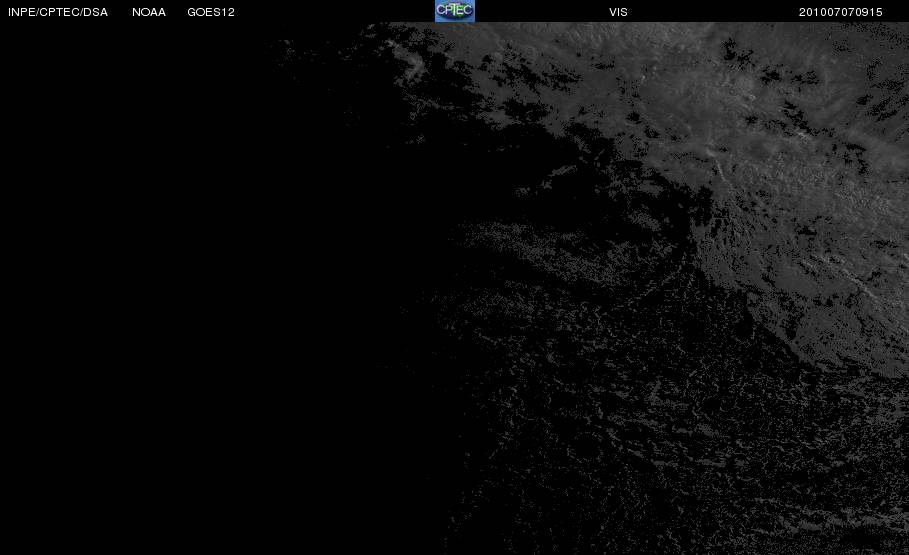The image size is (909, 555).
Task: Select the VIS channel label
Action: point(618,12)
